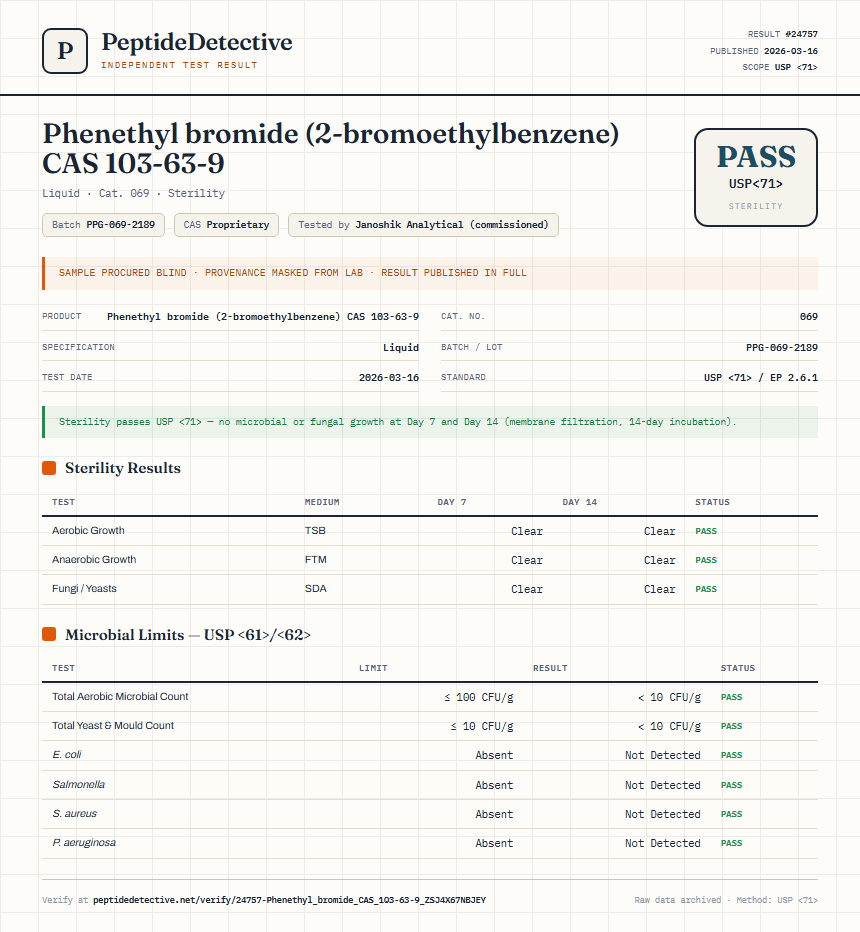This screenshot has height=932, width=860.
Task: Select the CAS Proprietary tag
Action: pos(226,225)
